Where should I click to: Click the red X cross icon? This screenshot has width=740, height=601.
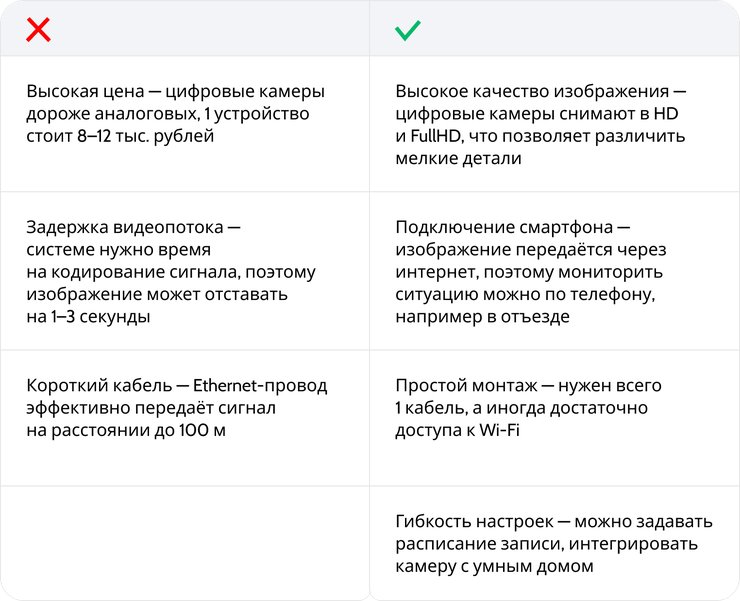point(38,30)
